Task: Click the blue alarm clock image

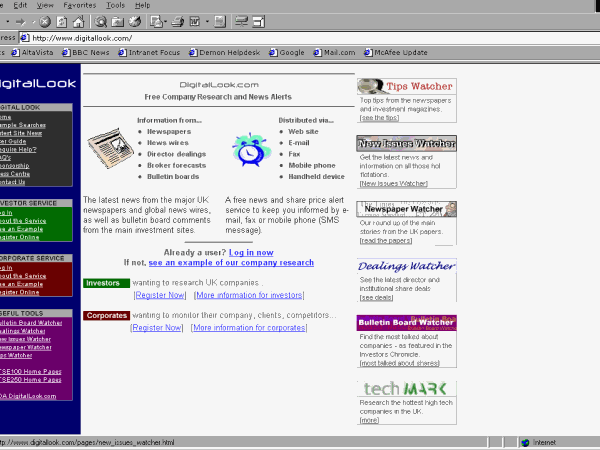Action: coord(249,150)
